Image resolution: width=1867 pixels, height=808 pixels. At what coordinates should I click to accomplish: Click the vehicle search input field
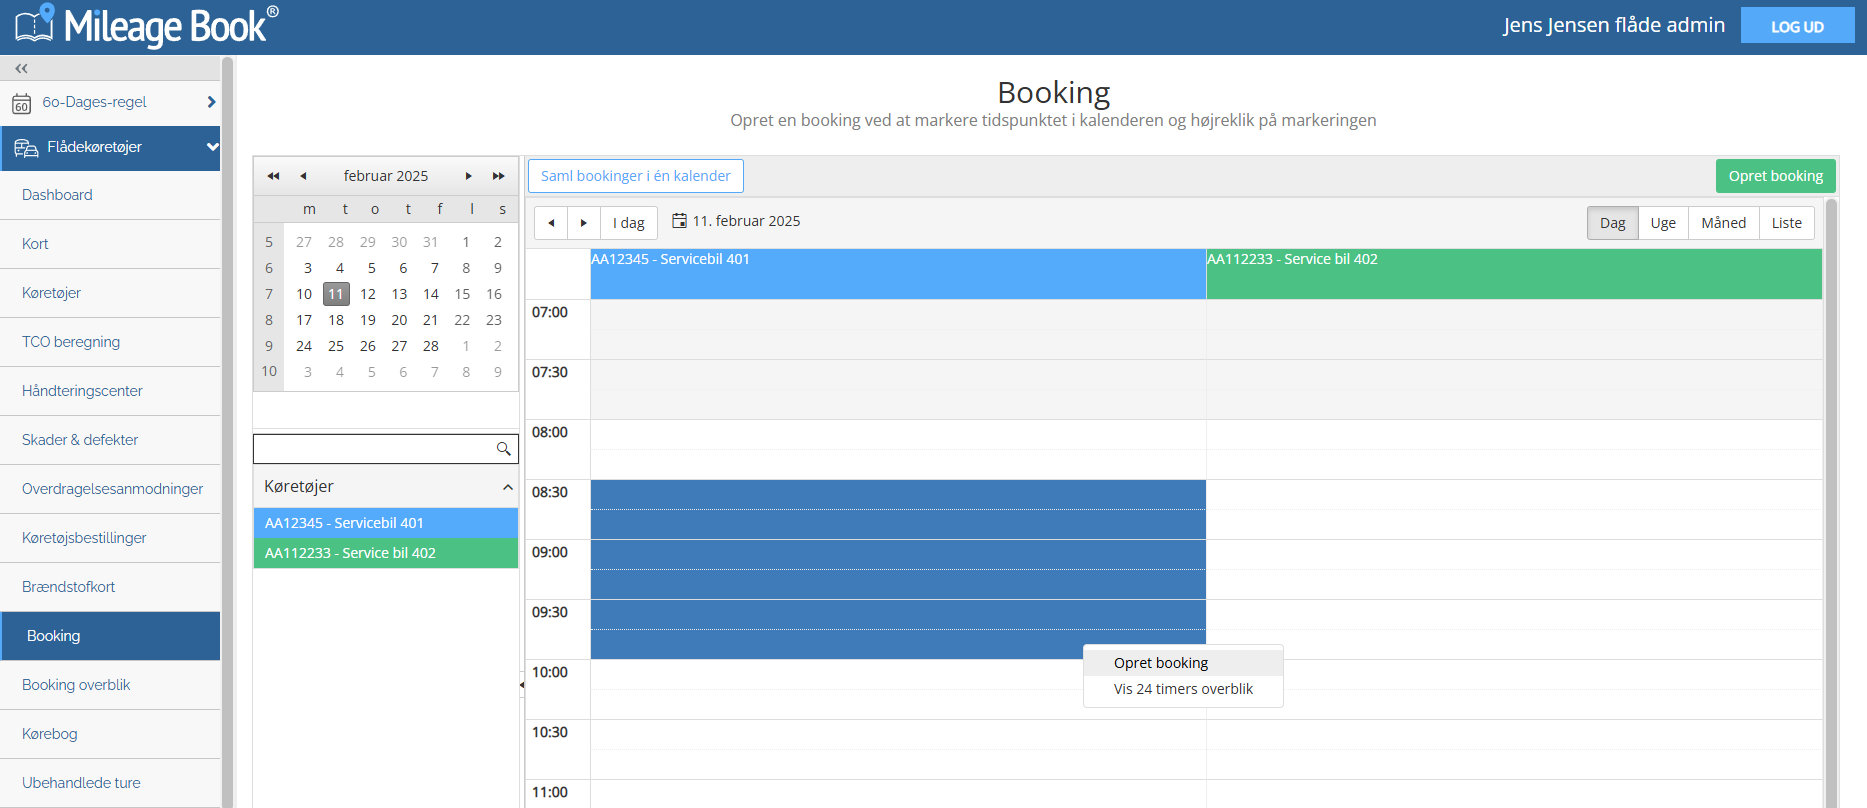375,449
